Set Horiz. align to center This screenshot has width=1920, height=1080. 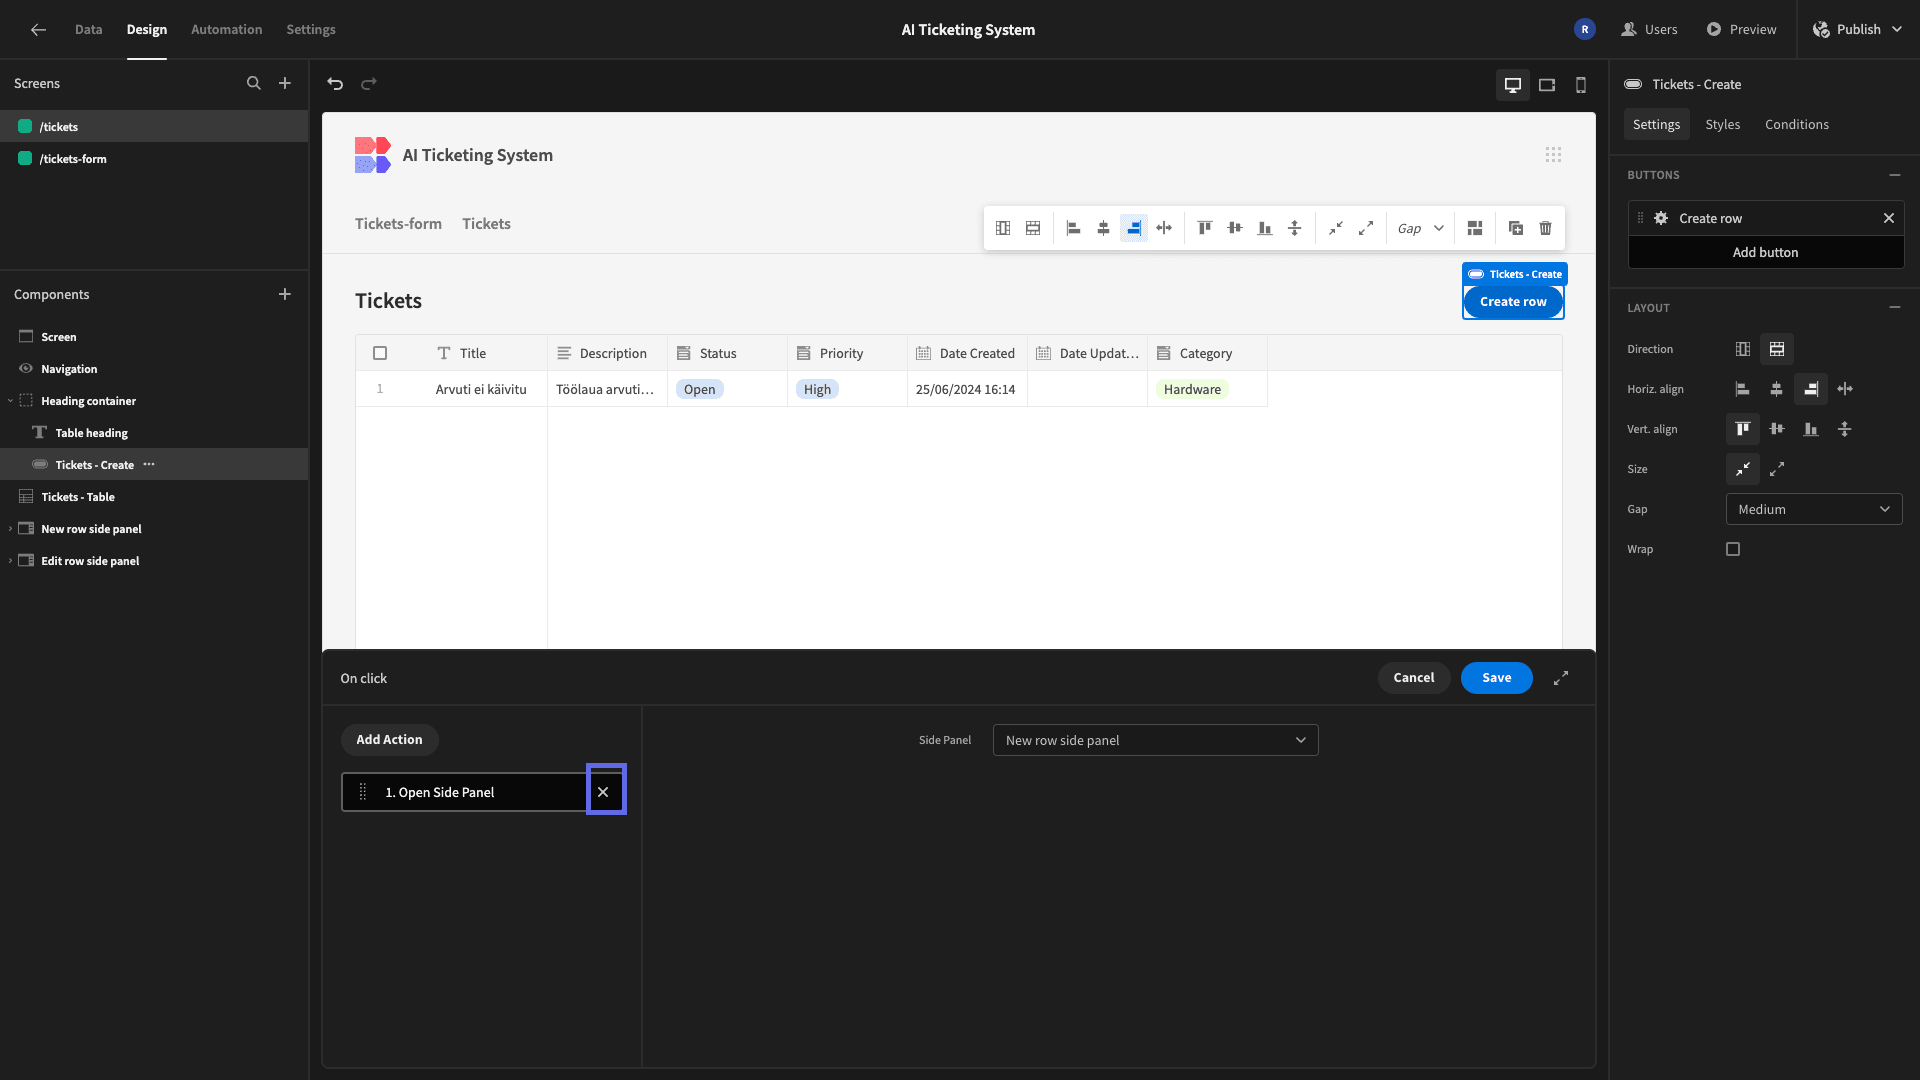click(1777, 390)
